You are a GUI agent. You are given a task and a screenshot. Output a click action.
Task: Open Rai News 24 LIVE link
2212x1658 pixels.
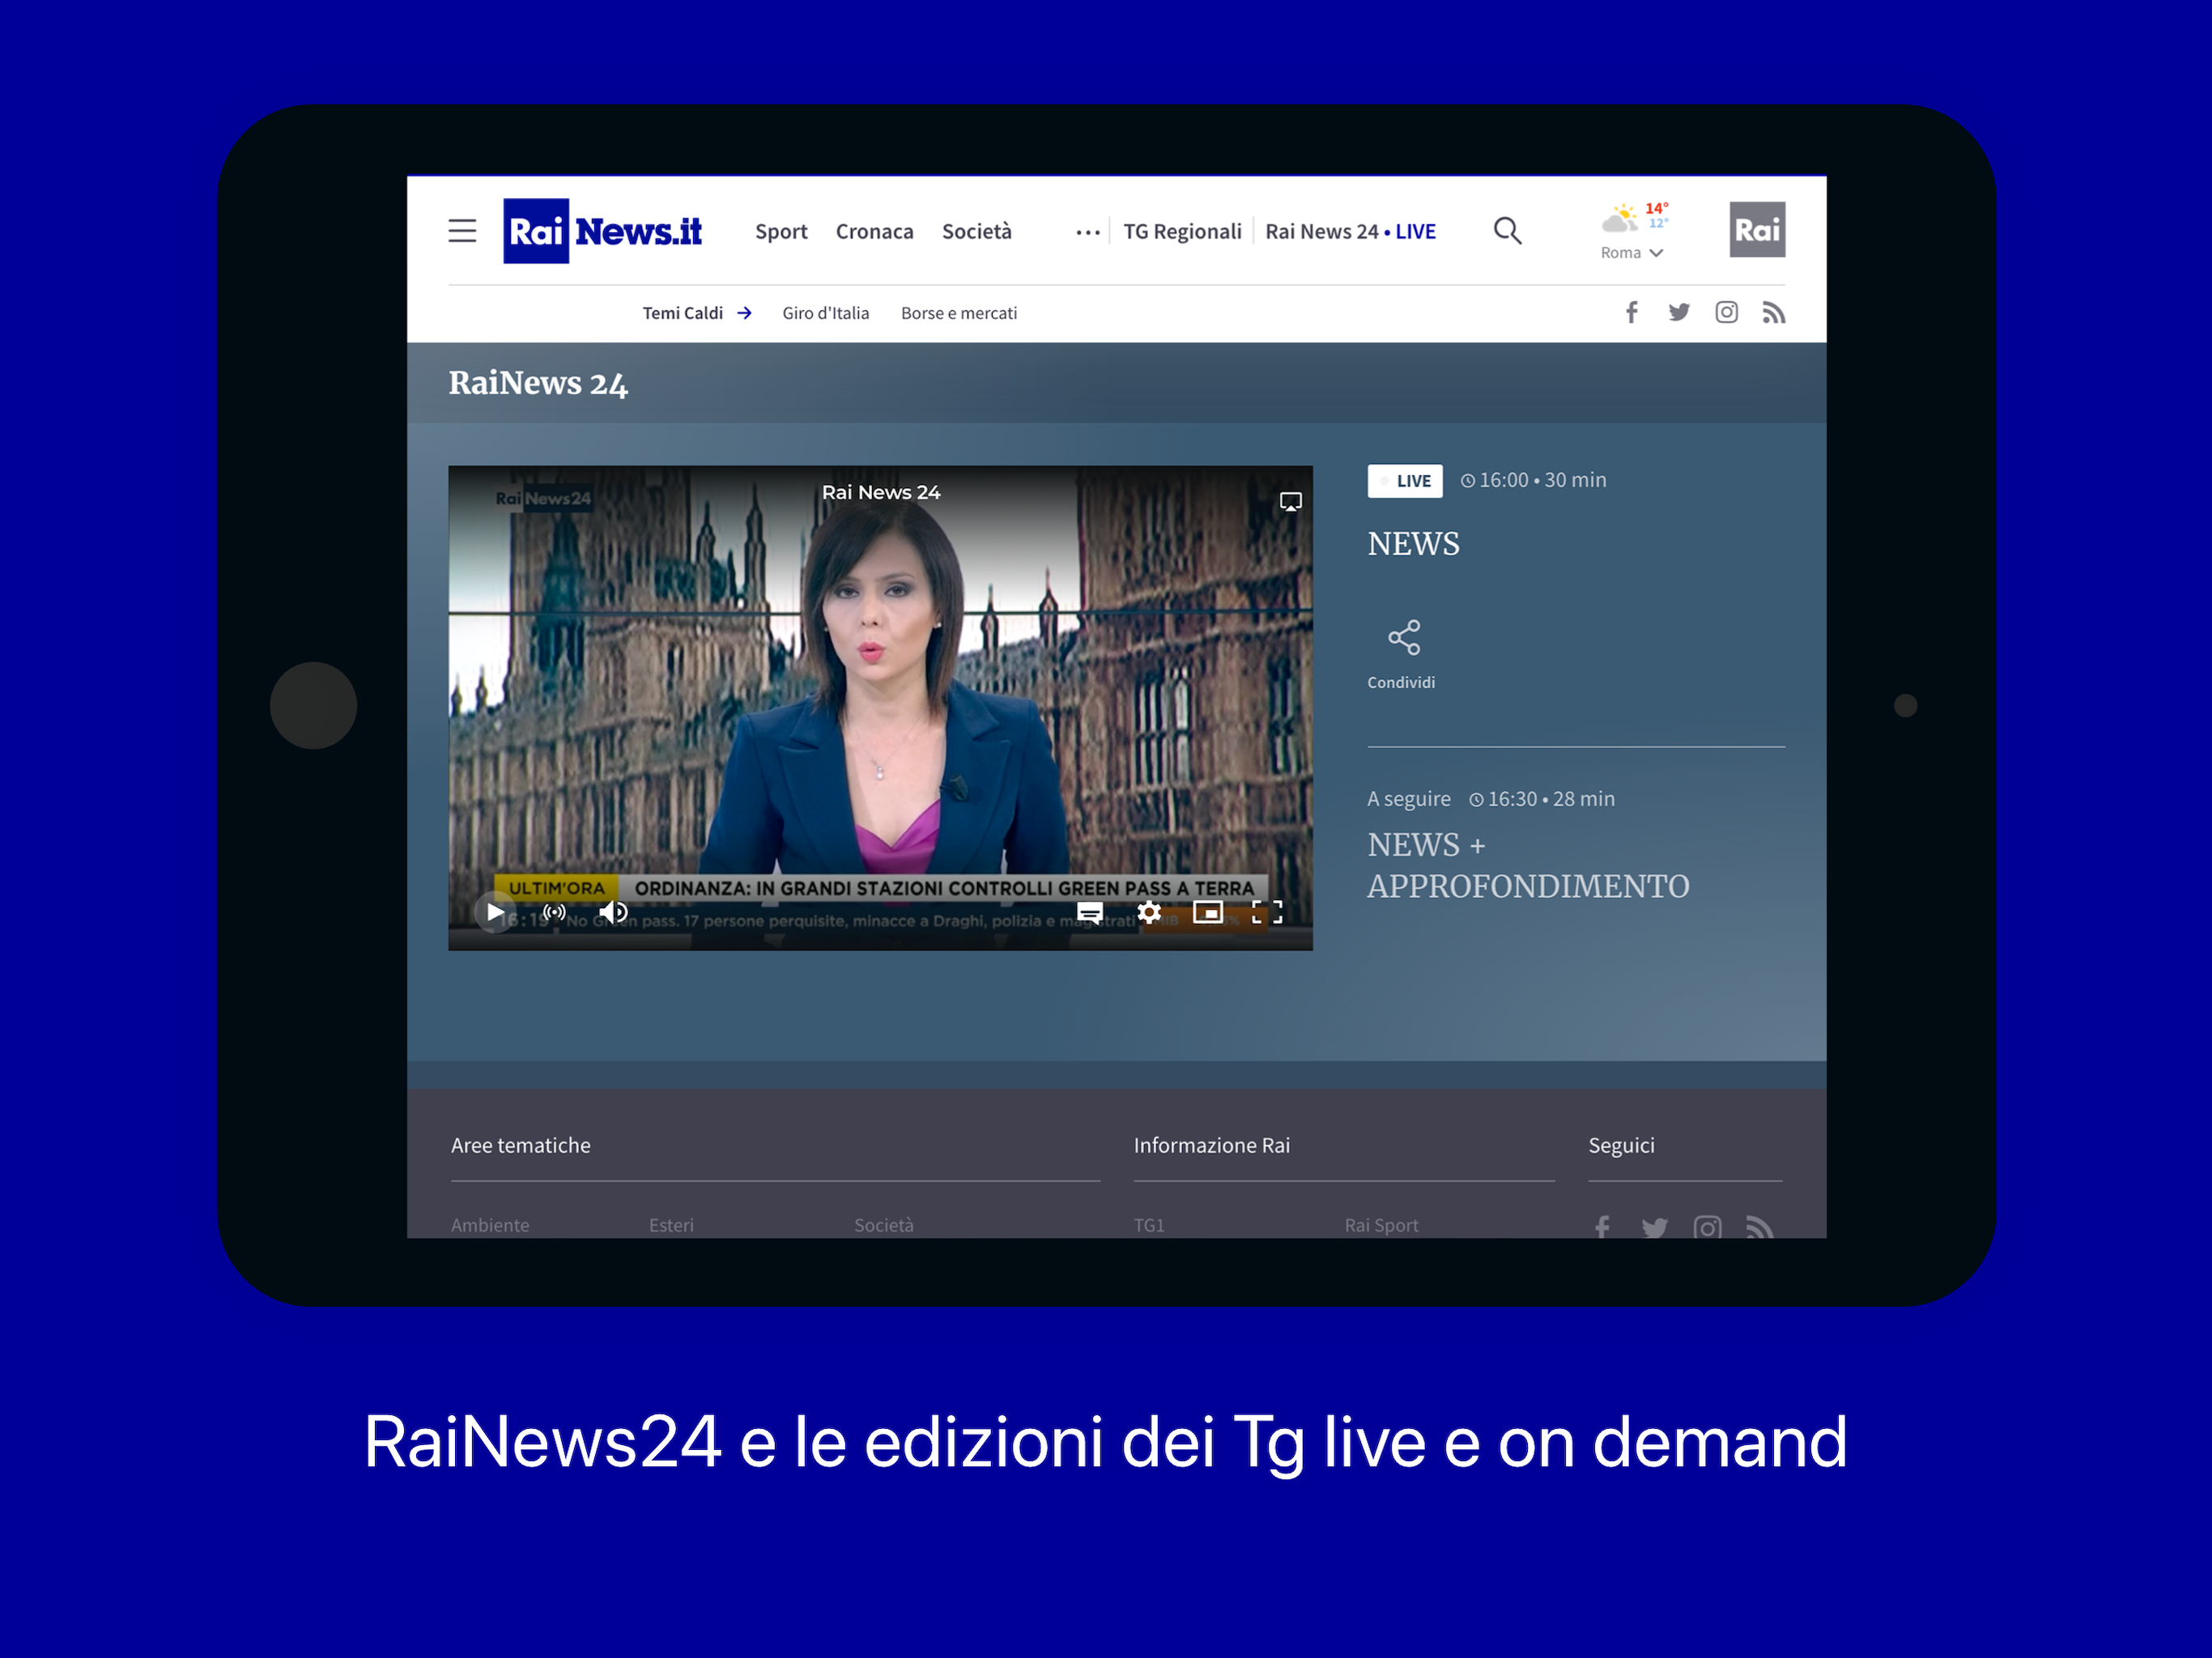tap(1349, 232)
